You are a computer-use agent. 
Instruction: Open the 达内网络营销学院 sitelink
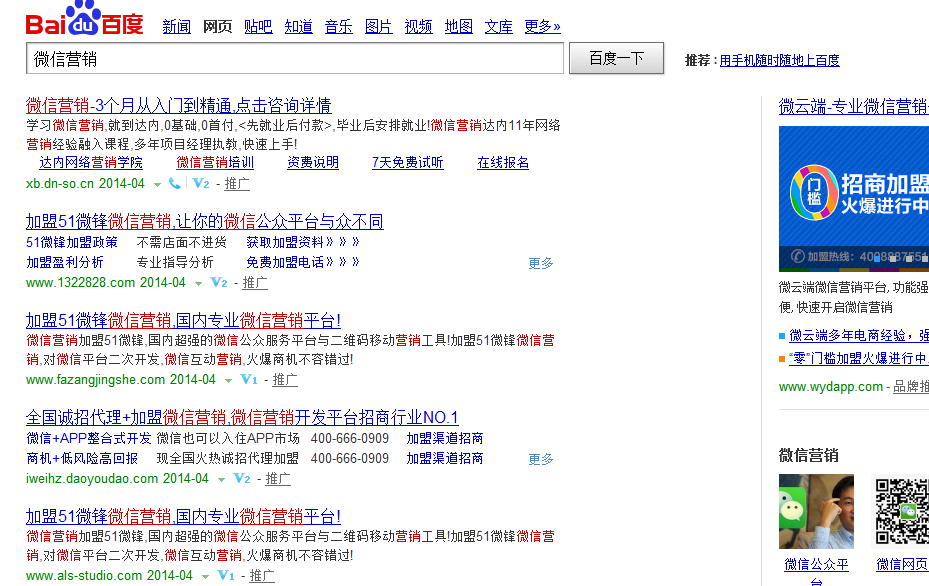coord(91,162)
